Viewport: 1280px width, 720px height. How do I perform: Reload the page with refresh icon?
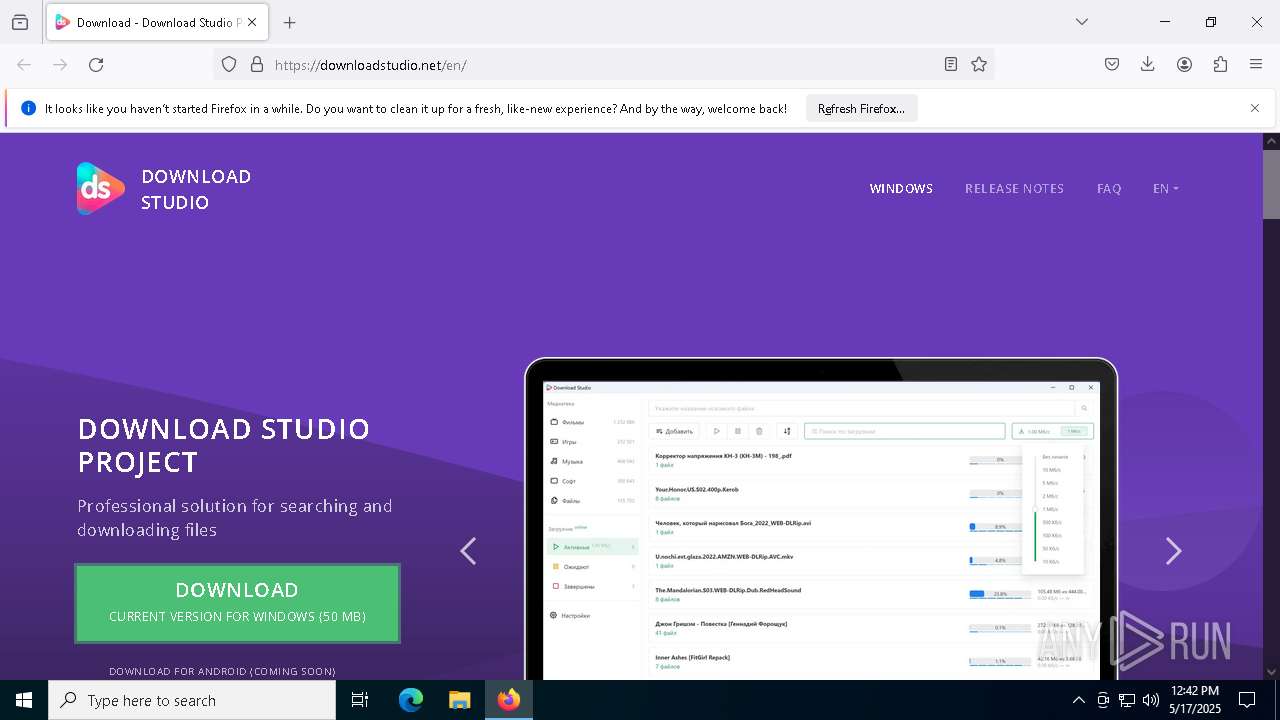[x=96, y=64]
